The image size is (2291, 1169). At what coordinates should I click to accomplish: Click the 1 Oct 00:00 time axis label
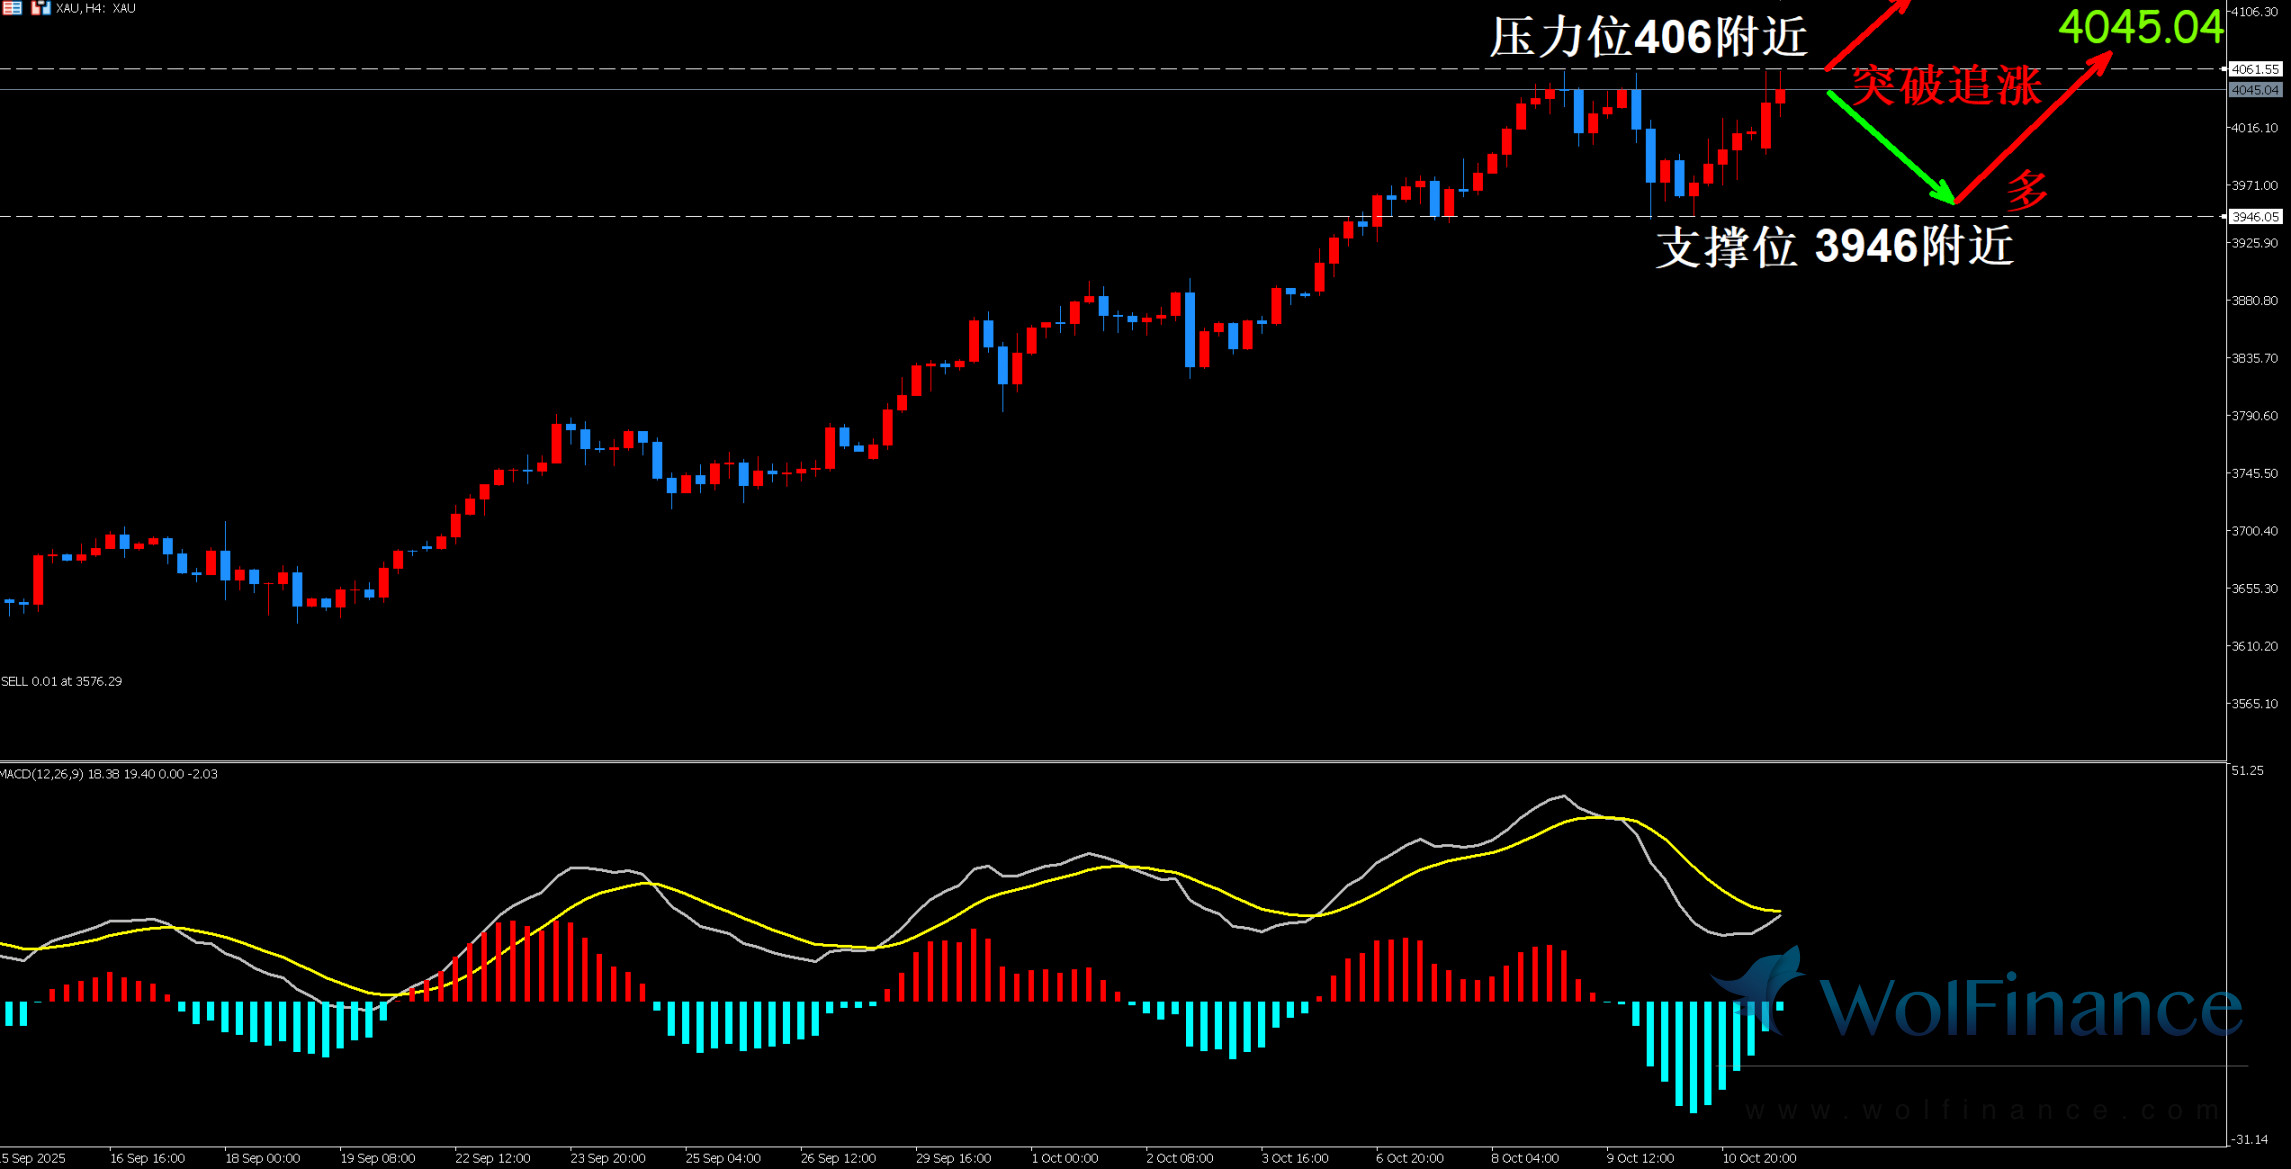pos(1064,1158)
